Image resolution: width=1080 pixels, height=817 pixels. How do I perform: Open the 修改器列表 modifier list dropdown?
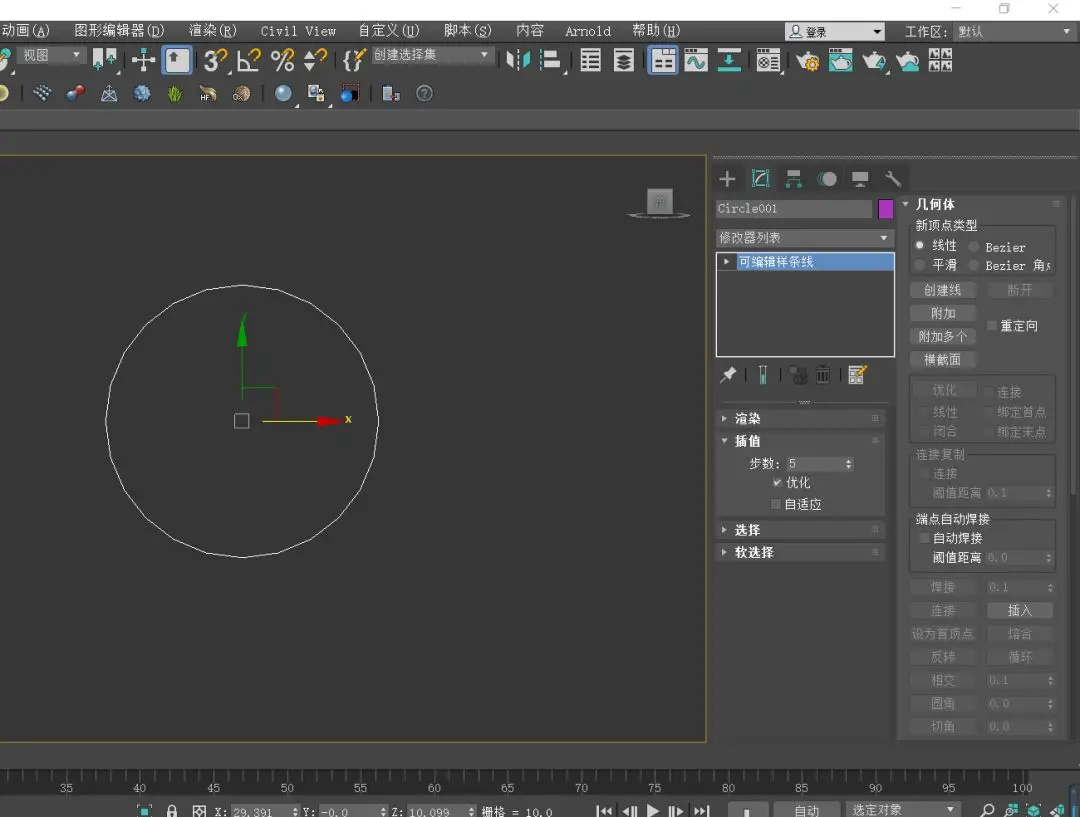pos(804,238)
